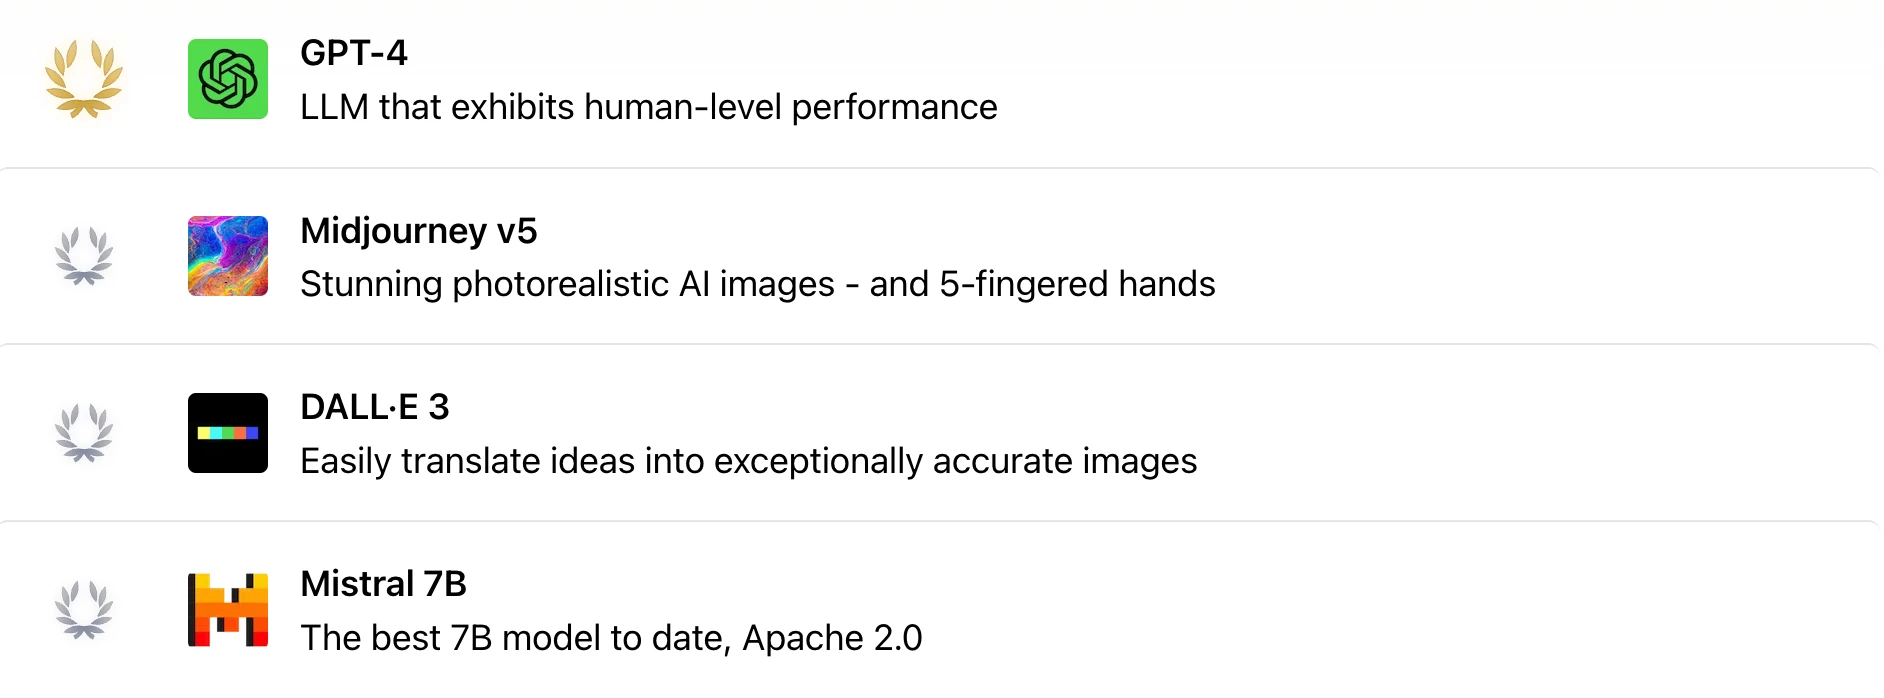Select the DALL·E 3 list card
1884x698 pixels.
pyautogui.click(x=942, y=433)
